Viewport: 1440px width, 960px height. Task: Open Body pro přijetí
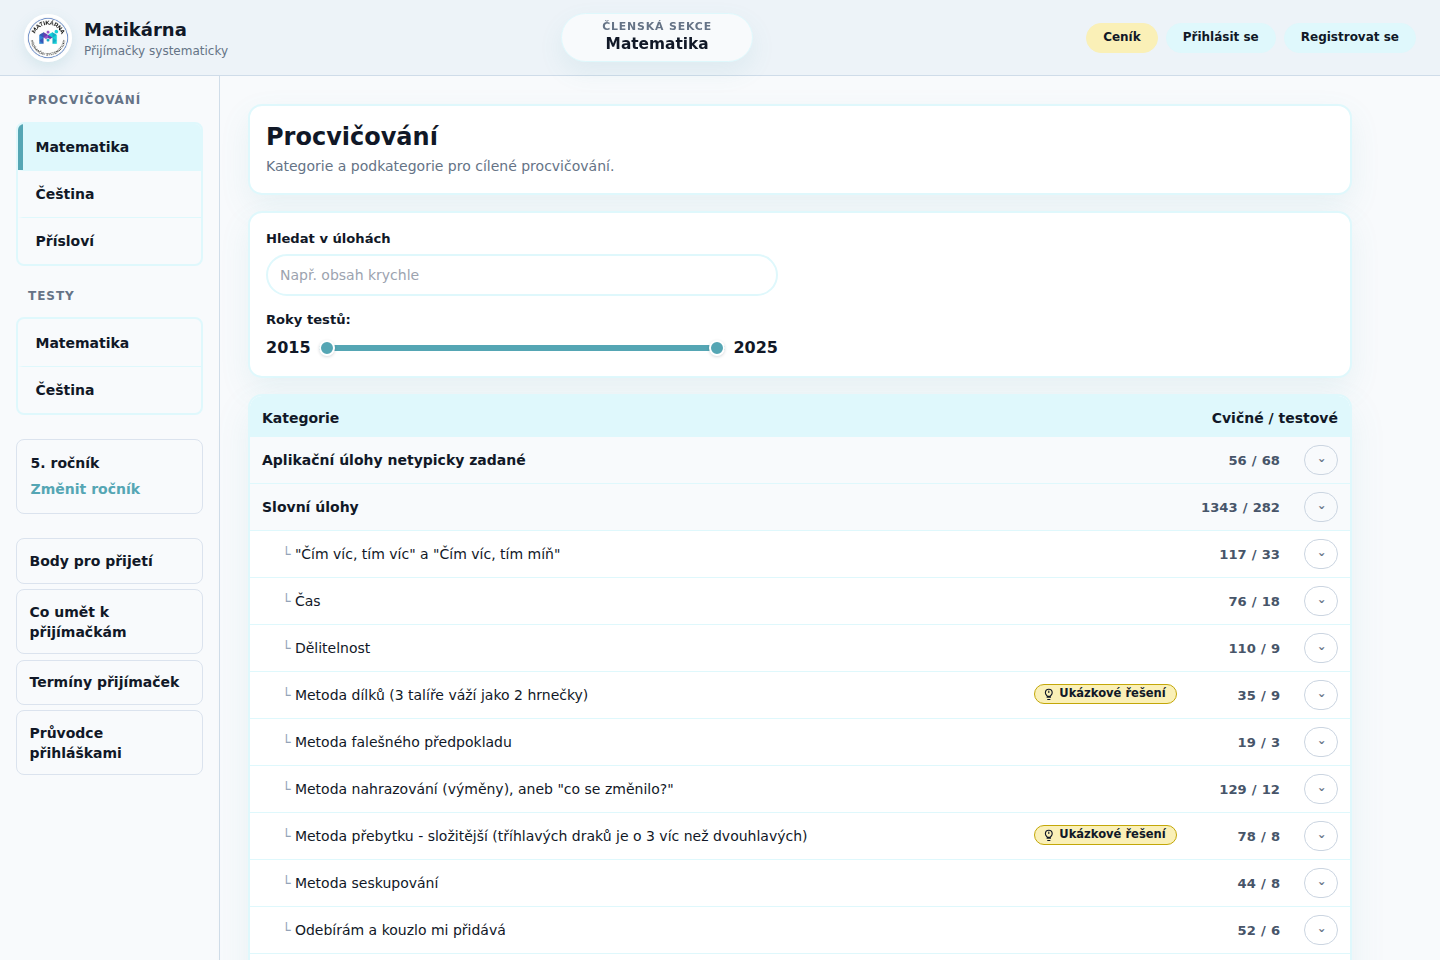(x=110, y=561)
